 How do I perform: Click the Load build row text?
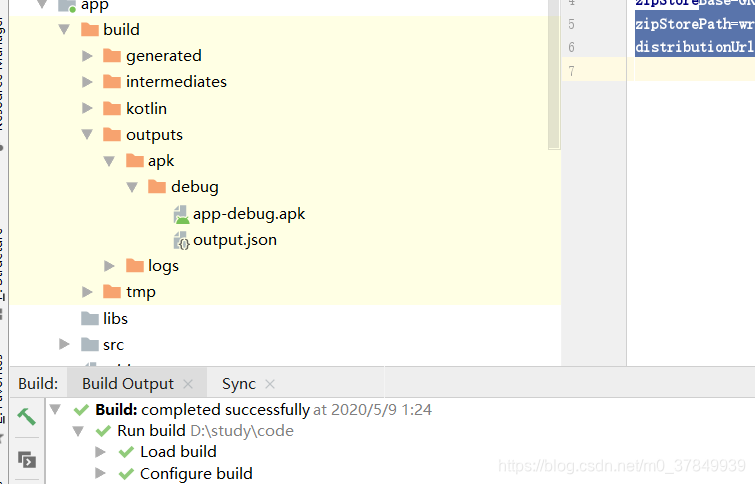(x=178, y=452)
